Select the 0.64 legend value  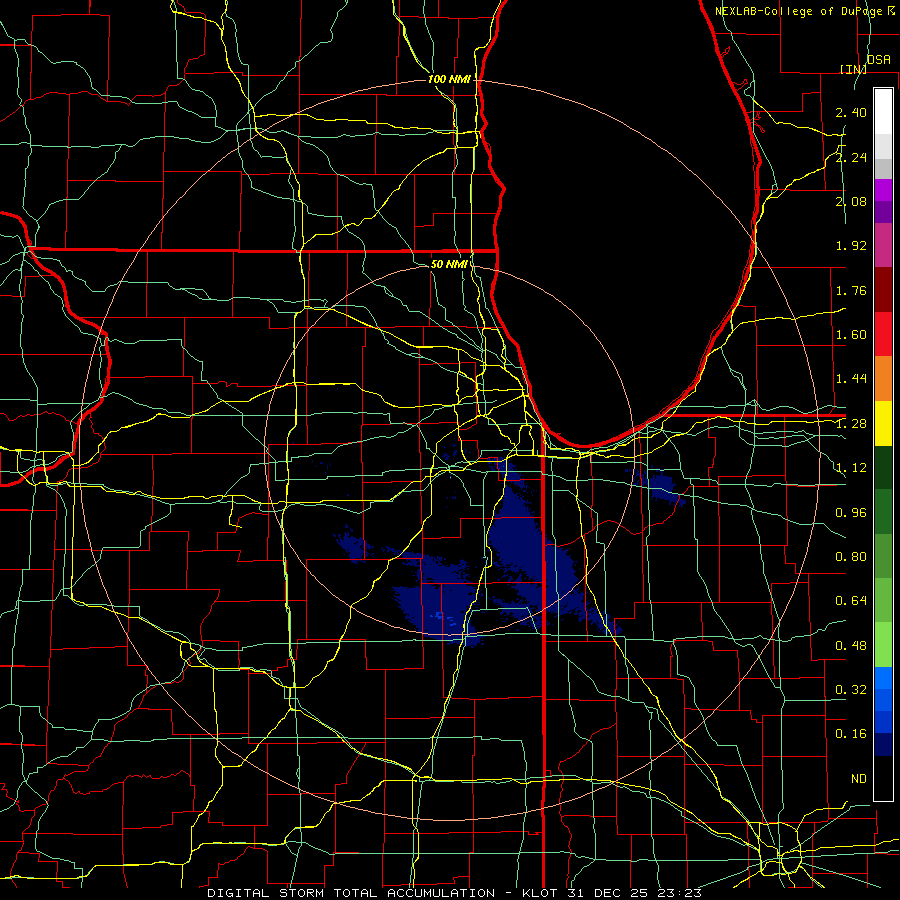[851, 601]
